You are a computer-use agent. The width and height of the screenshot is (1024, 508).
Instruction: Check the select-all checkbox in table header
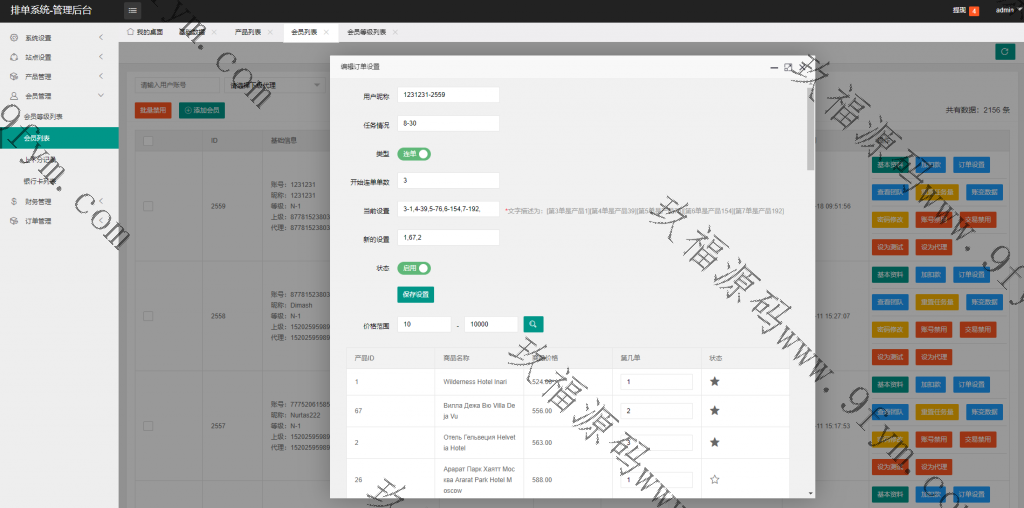click(x=148, y=141)
